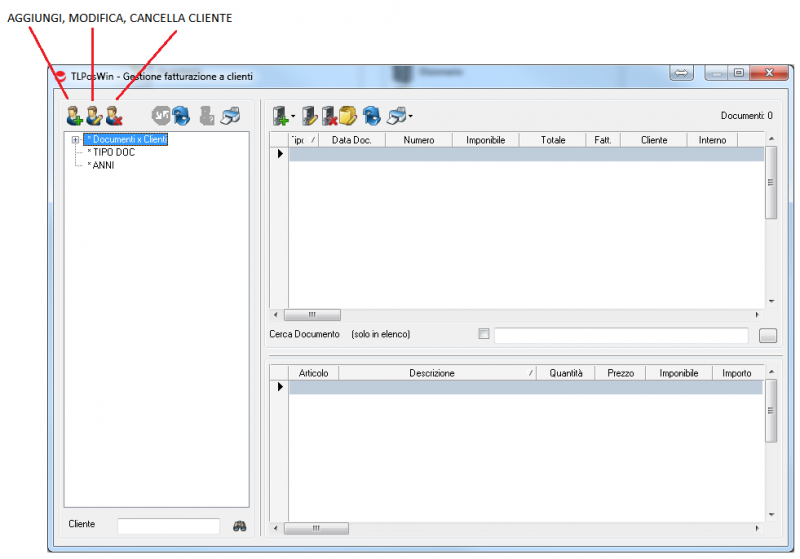Click documents grid horizontal scrollbar thumb

pyautogui.click(x=312, y=315)
